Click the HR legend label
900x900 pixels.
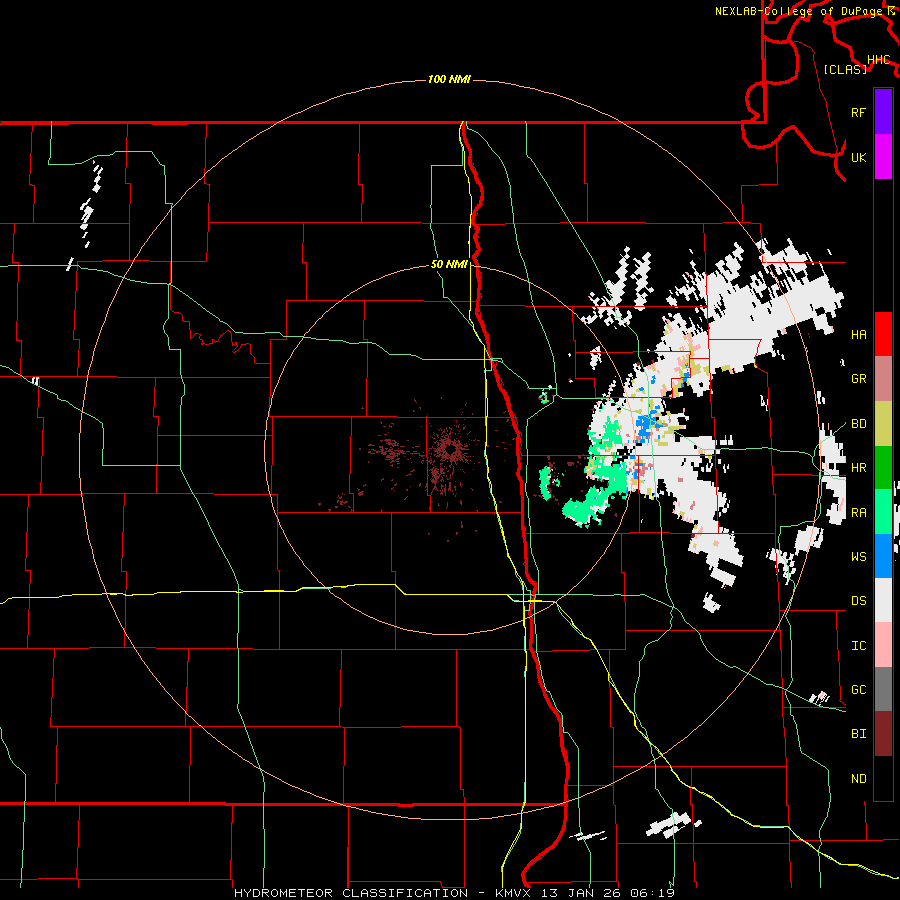pos(858,468)
